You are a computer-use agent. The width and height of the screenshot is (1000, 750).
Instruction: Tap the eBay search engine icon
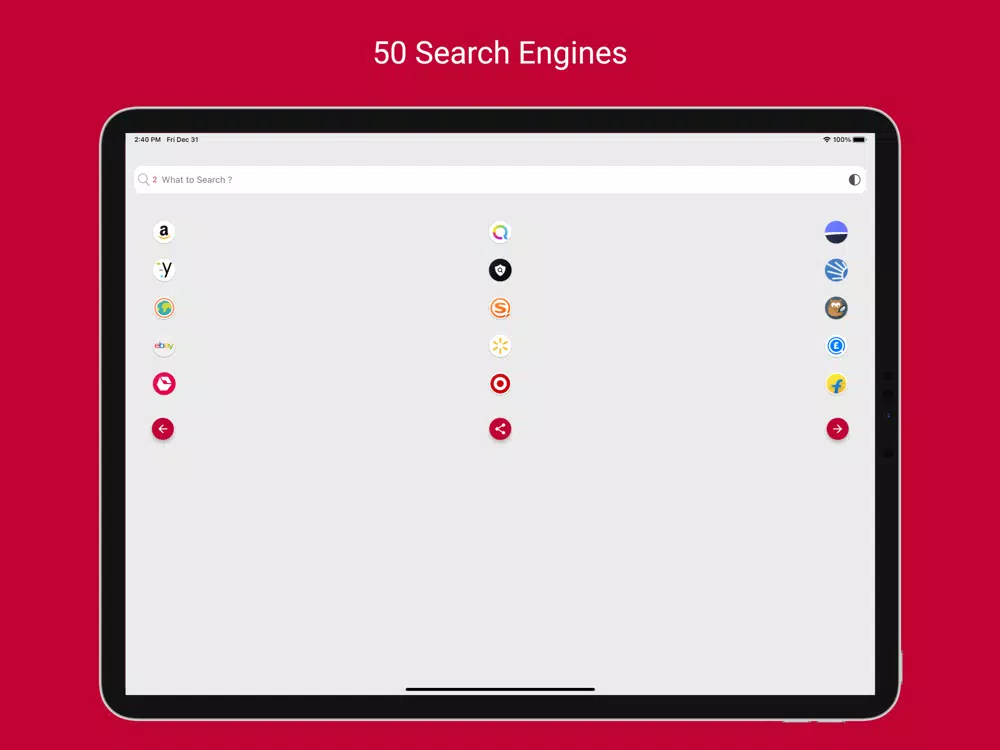[x=164, y=346]
